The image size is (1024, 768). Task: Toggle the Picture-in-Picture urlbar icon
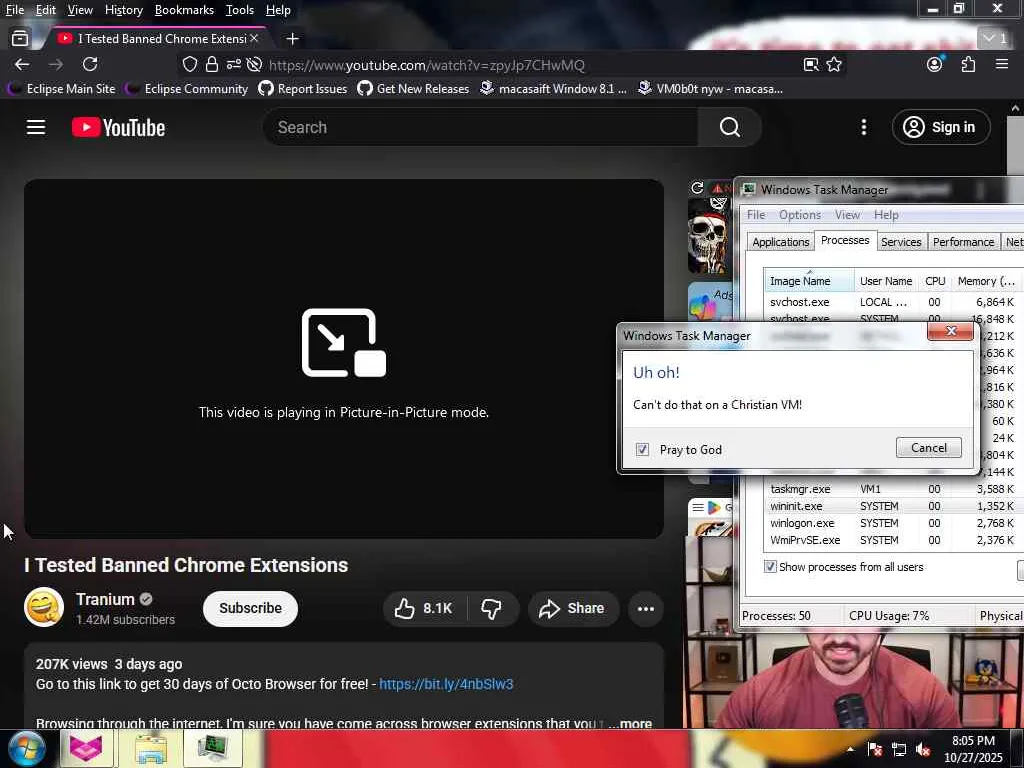[811, 64]
